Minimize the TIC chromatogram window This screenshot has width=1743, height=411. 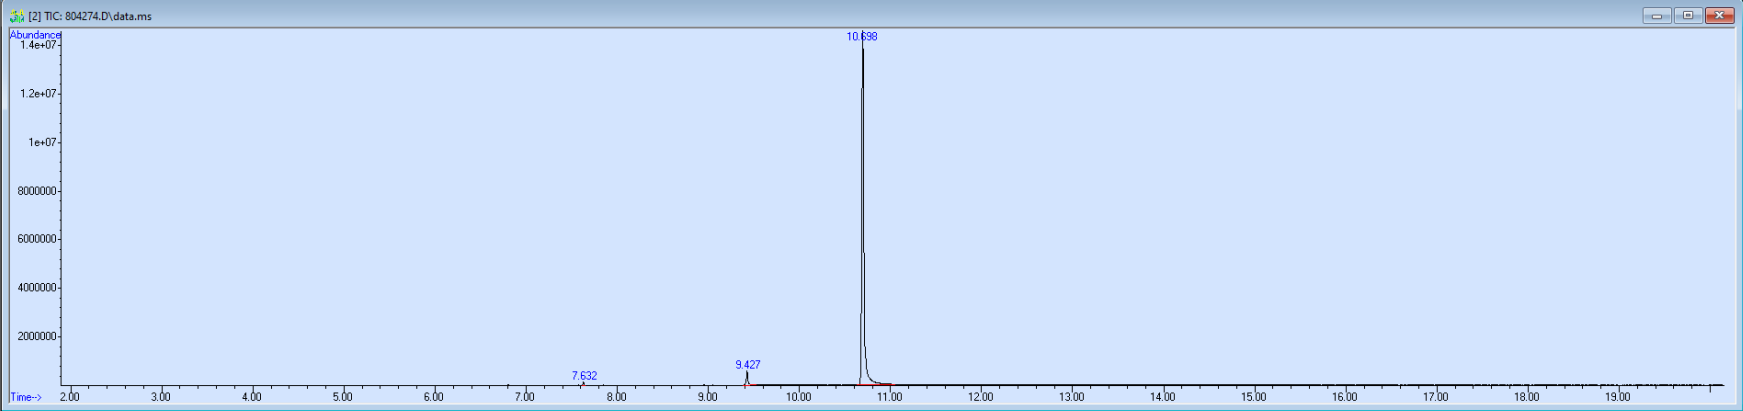pyautogui.click(x=1657, y=15)
